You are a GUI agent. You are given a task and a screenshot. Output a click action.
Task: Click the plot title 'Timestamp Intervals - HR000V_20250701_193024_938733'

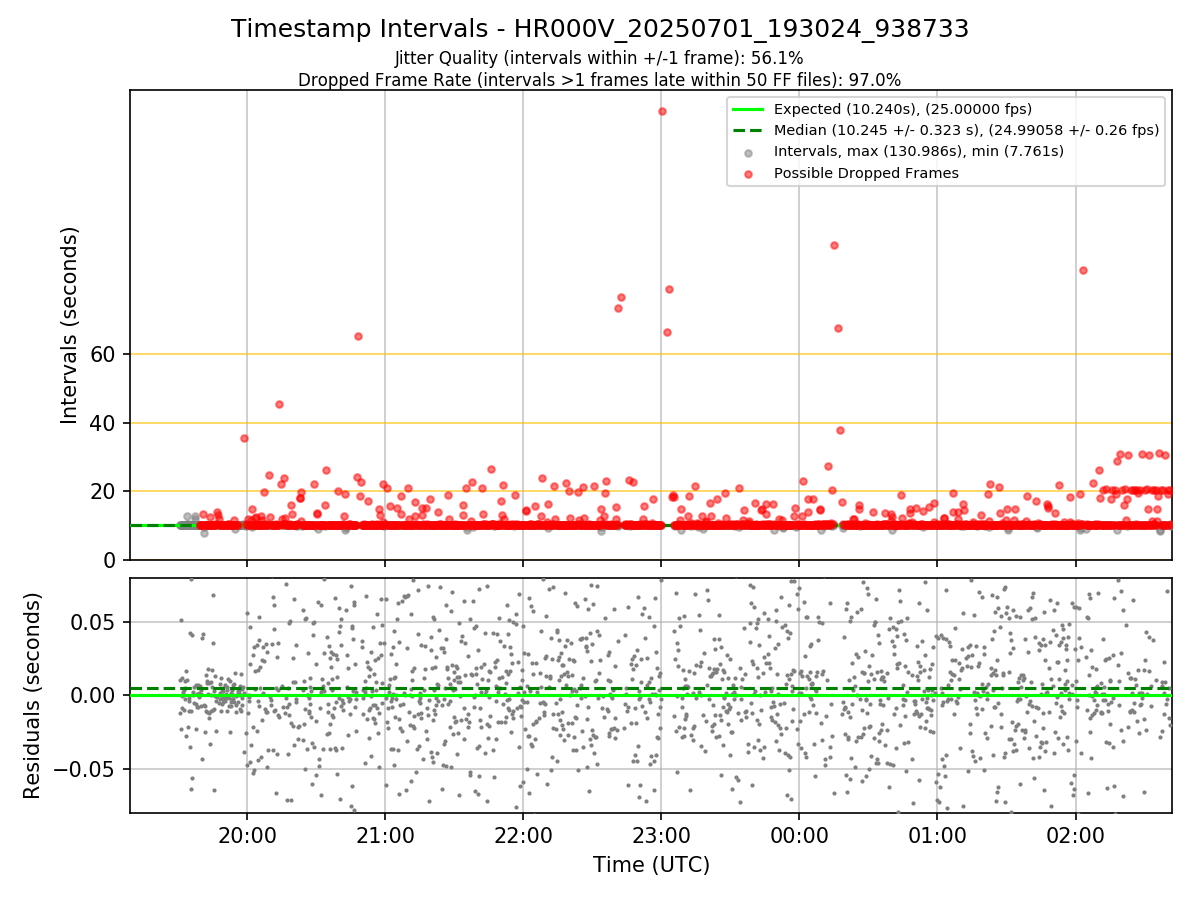pos(600,29)
